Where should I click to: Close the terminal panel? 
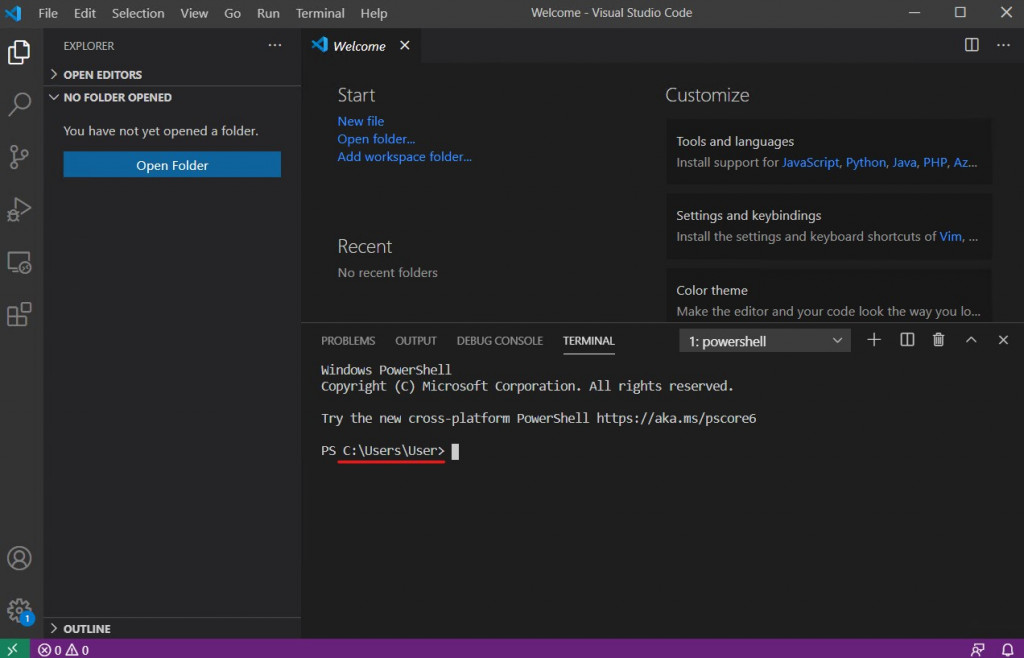[1004, 339]
